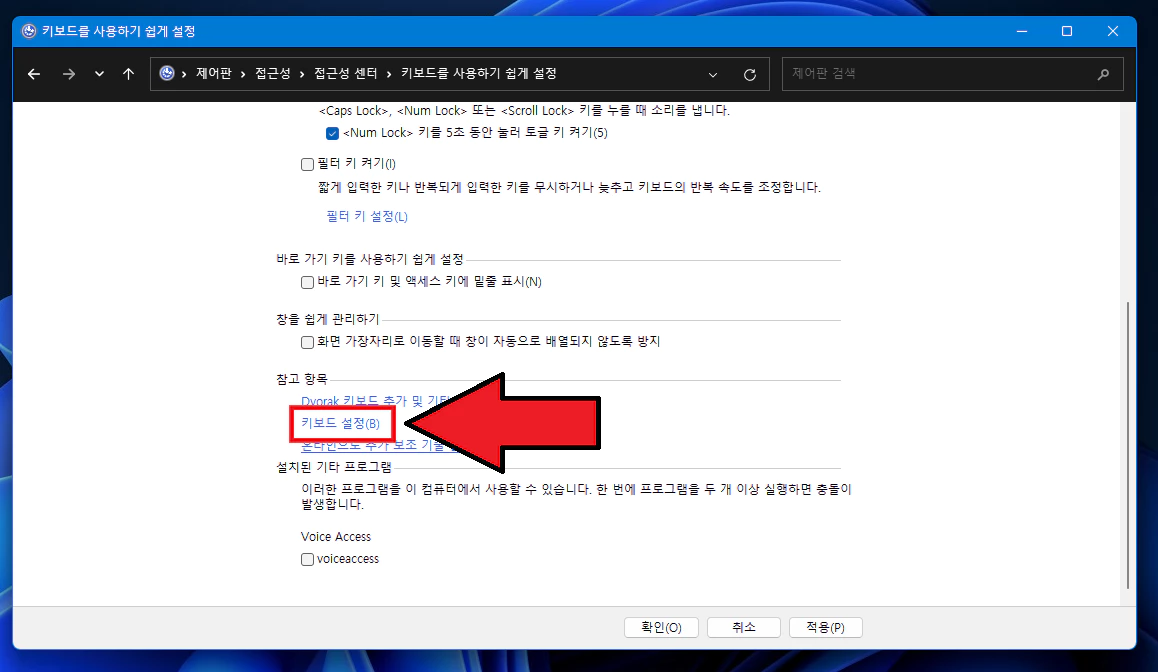Open 접근성 breadcrumb
The image size is (1158, 672).
(x=273, y=73)
